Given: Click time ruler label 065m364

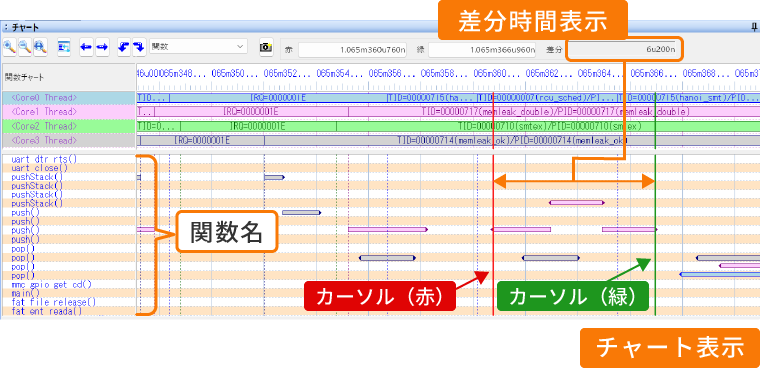Looking at the screenshot, I should 601,74.
